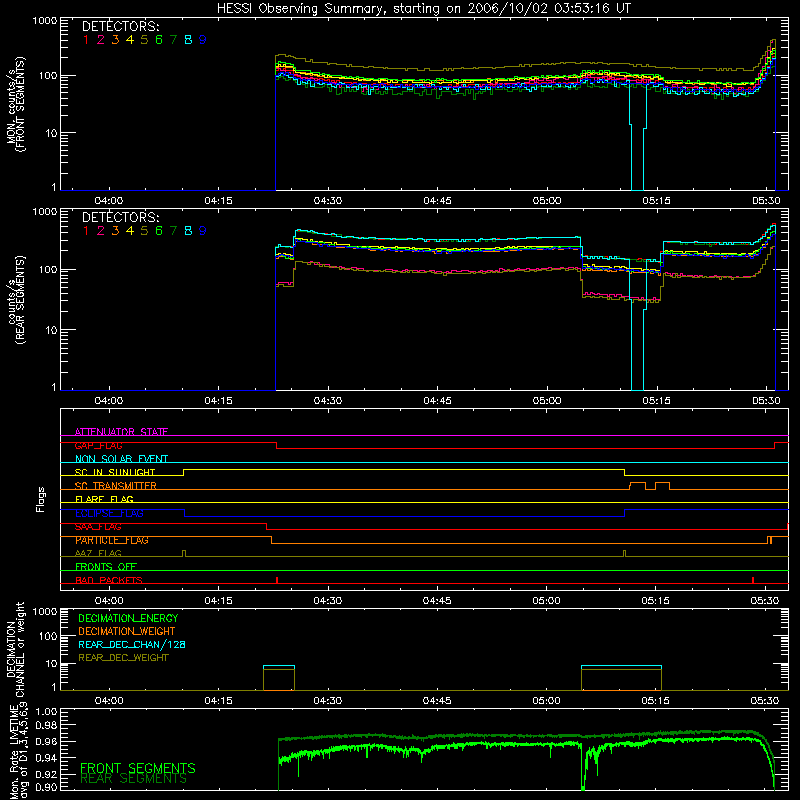Click the '1000' tick on the decimation axis
800x800 pixels.
45,611
